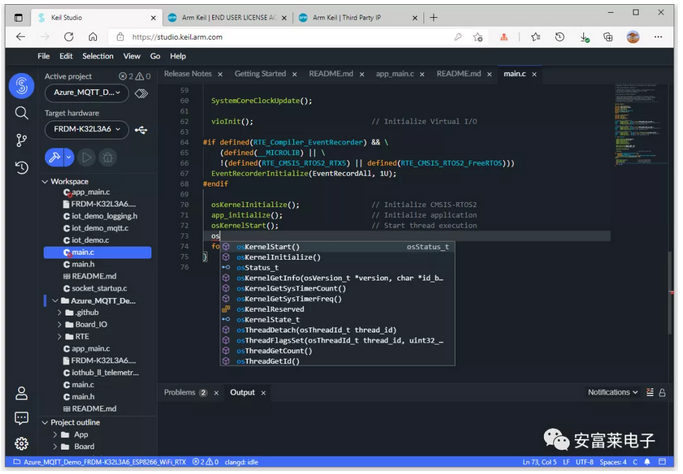Expand the .github folder

click(60, 313)
